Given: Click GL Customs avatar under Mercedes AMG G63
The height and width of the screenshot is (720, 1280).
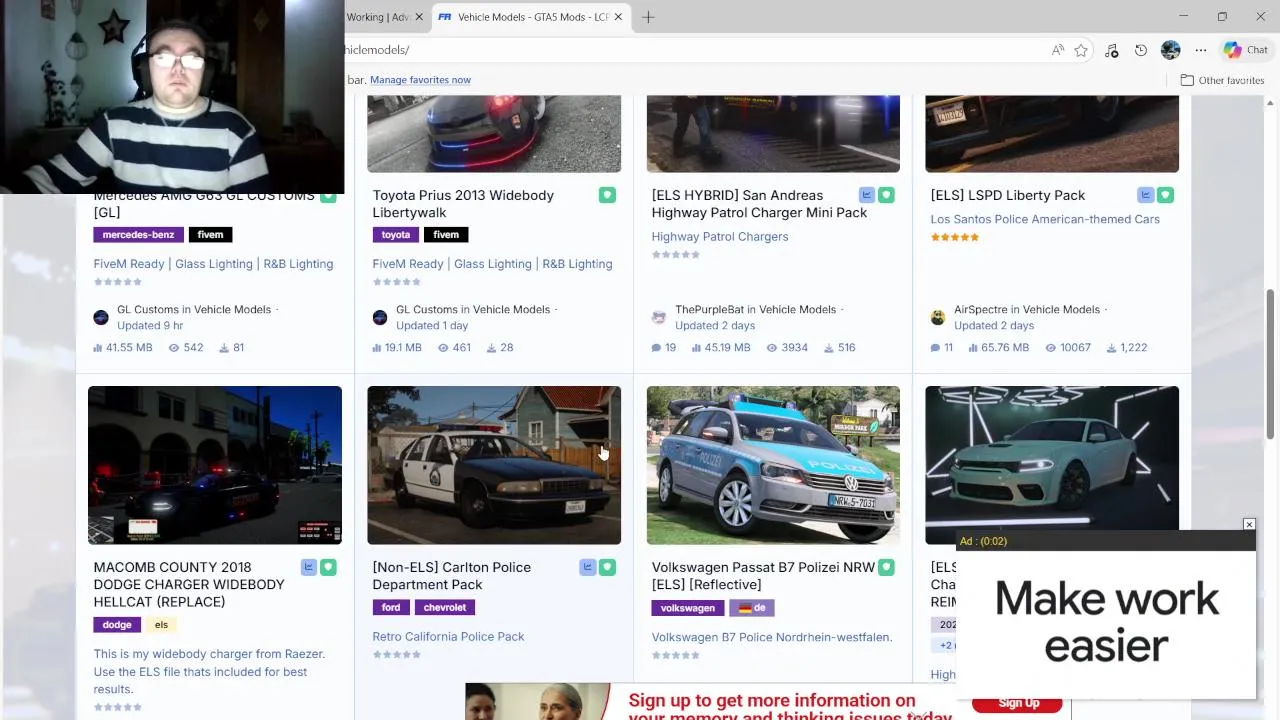Looking at the screenshot, I should [101, 318].
